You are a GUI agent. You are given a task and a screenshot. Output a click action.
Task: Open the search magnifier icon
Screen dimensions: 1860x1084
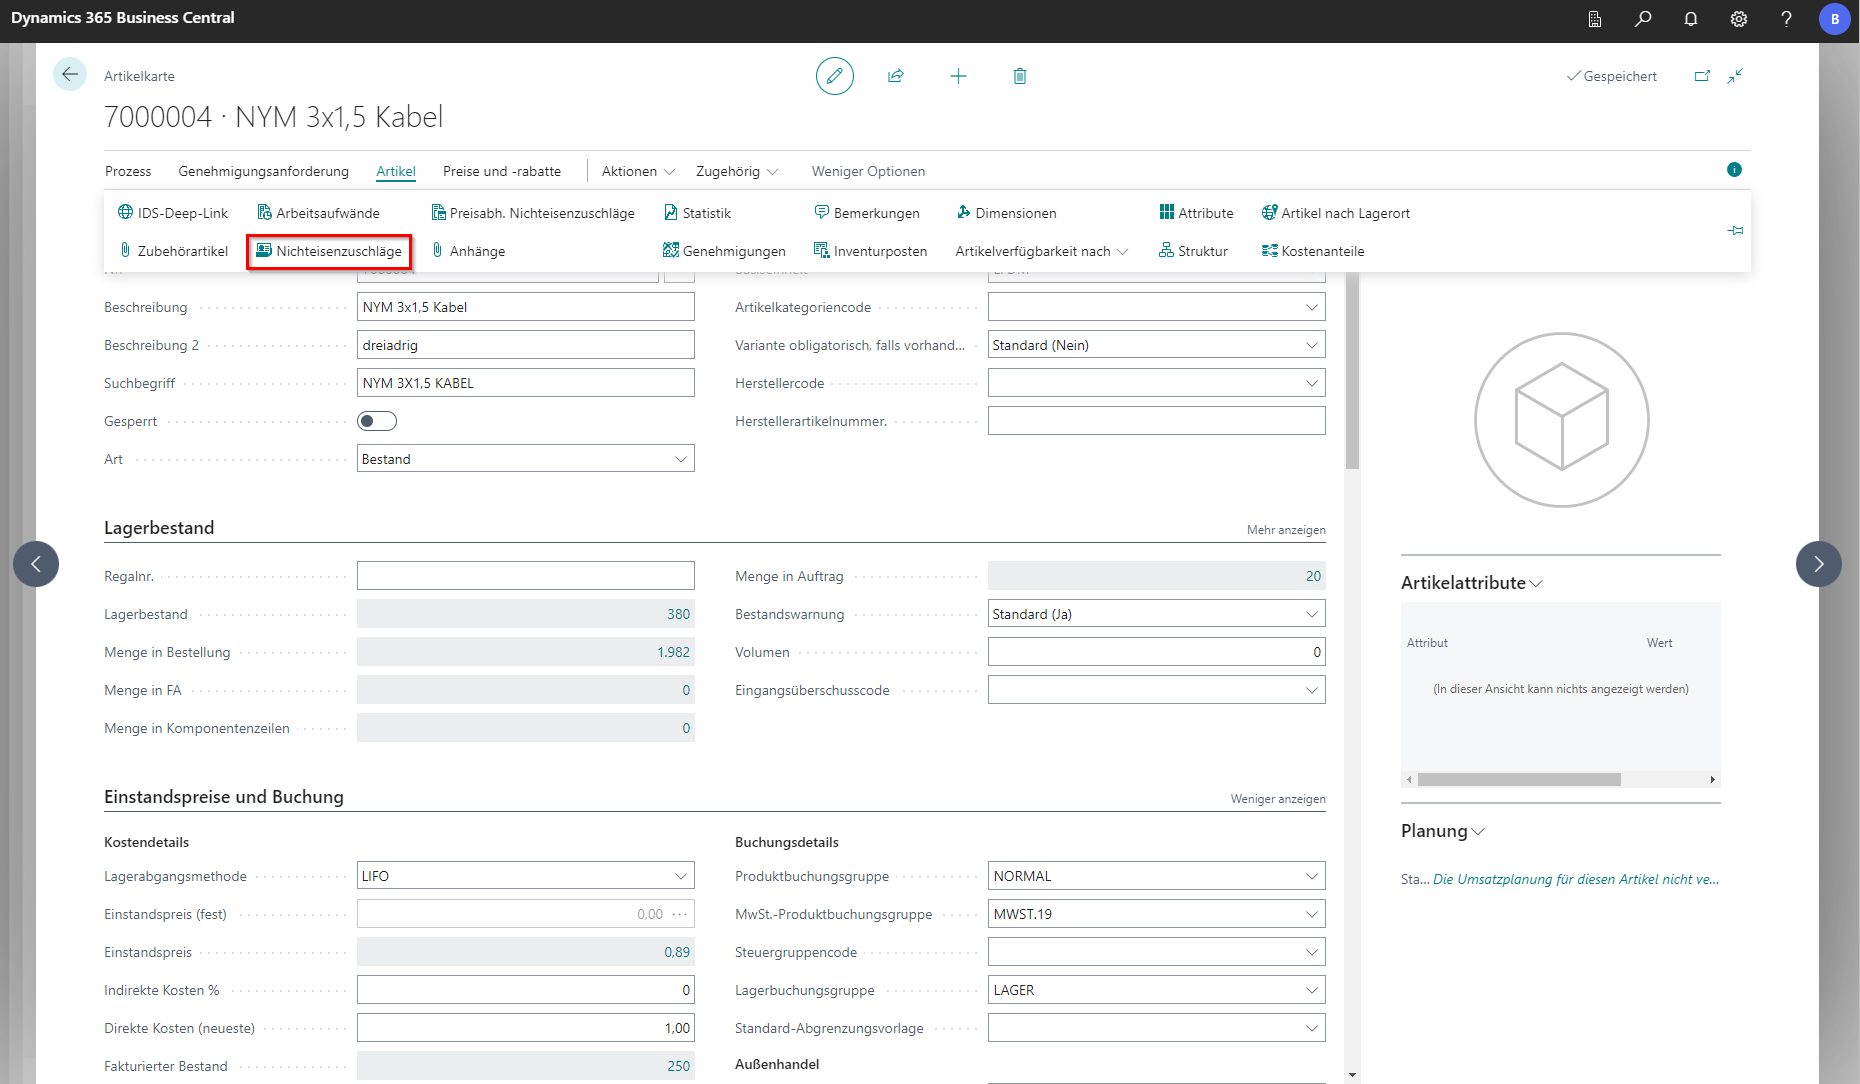1643,19
